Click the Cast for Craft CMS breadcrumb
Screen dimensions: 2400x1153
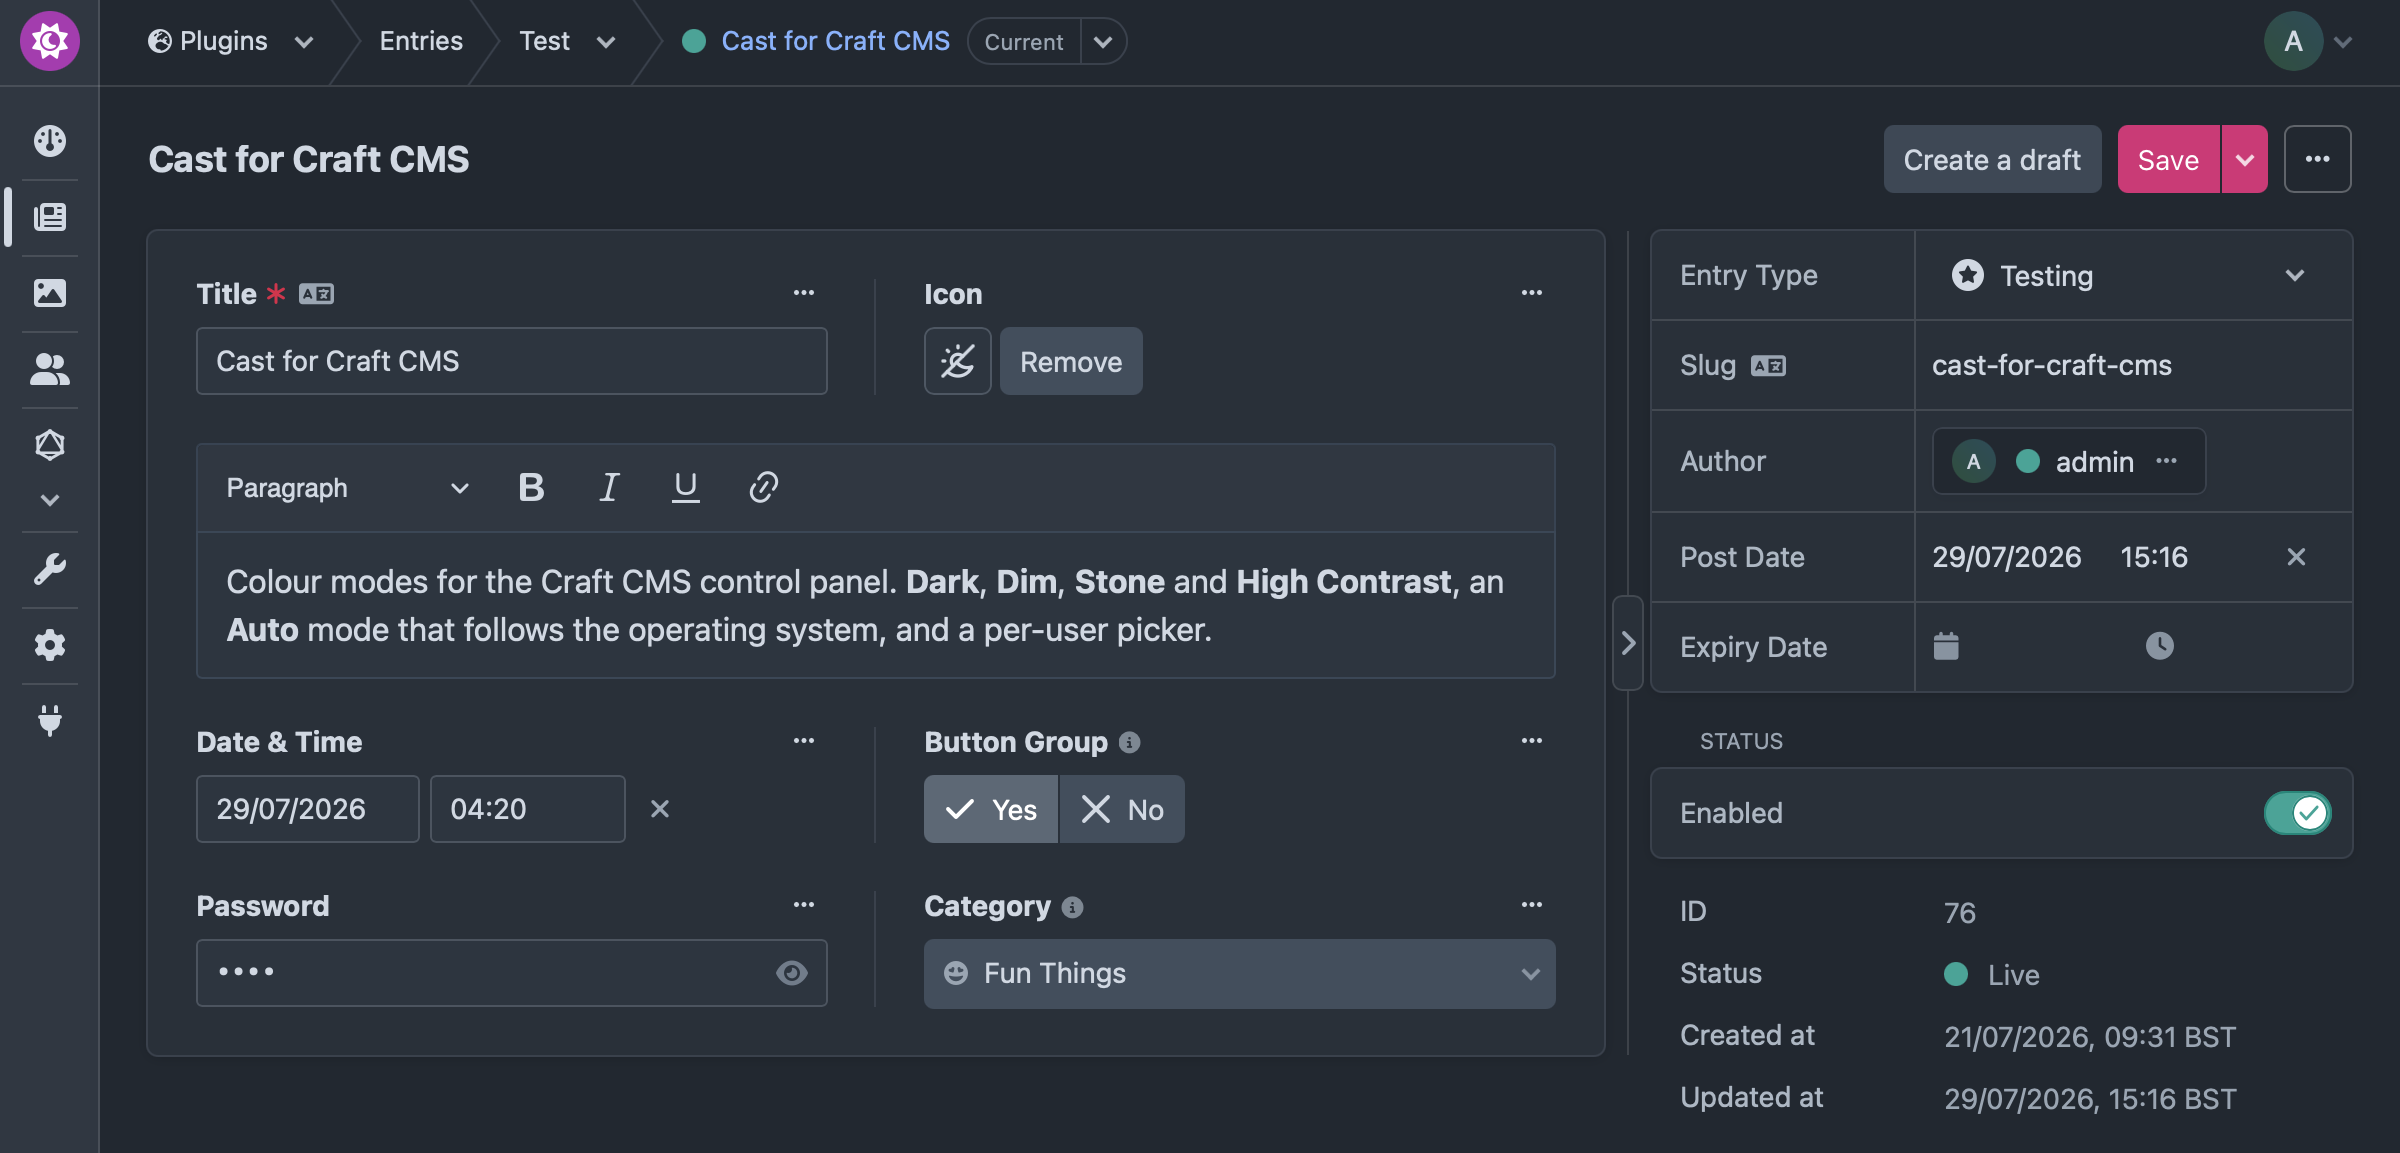(x=835, y=41)
